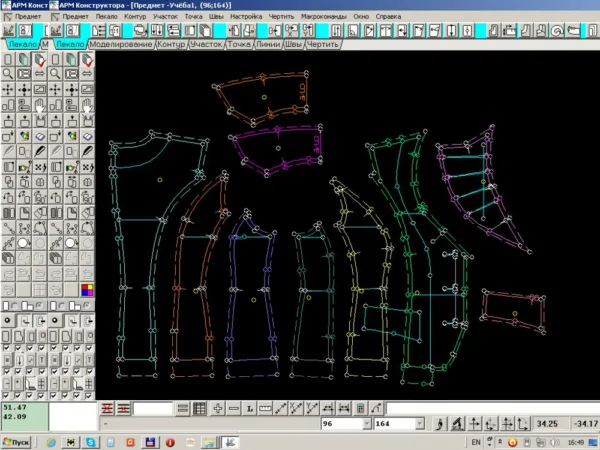
Task: Select the leftmost magnifier zoom tool
Action: pyautogui.click(x=8, y=74)
